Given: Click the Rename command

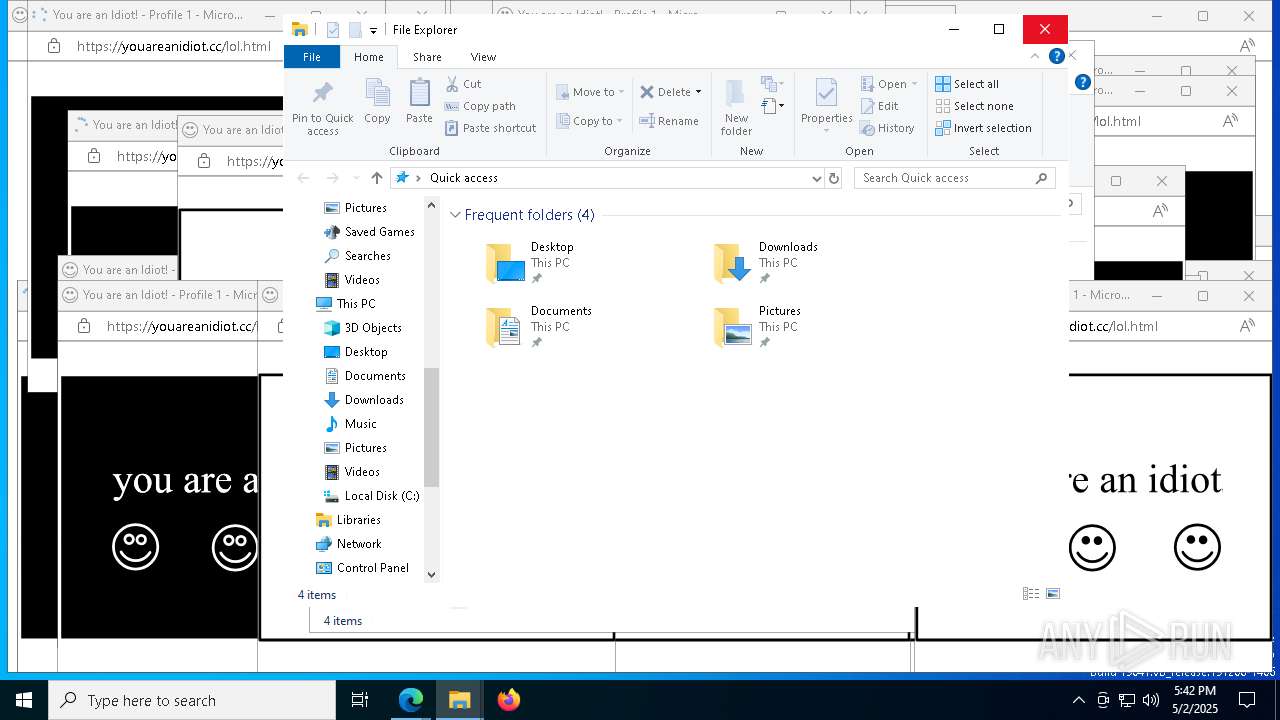Looking at the screenshot, I should [670, 121].
